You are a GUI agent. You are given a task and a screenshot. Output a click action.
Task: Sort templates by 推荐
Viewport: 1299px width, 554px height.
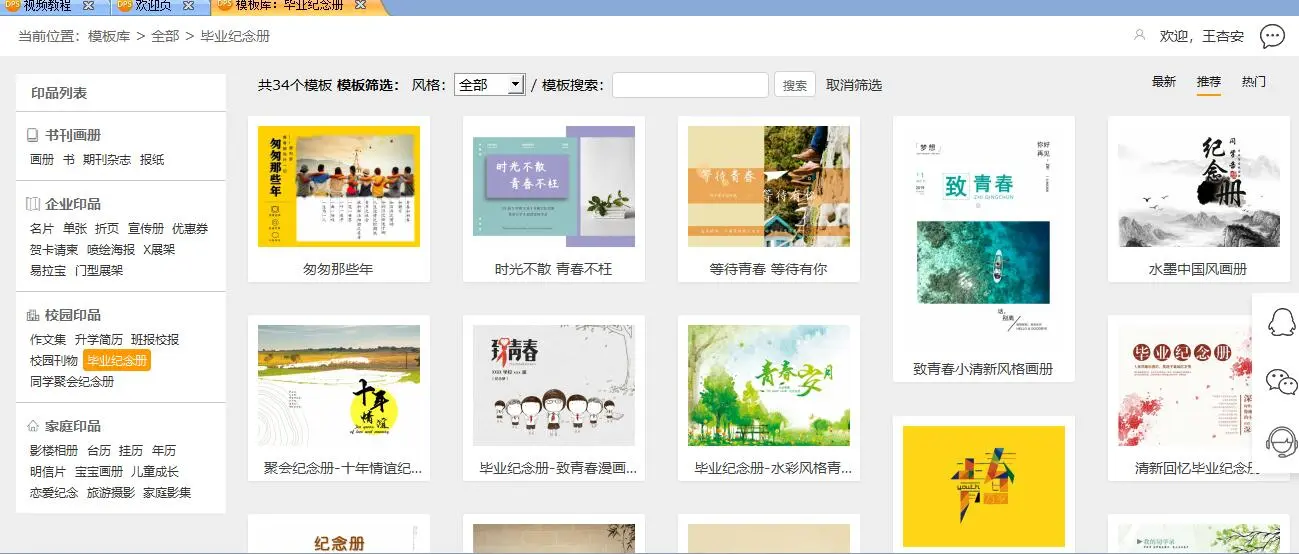click(x=1209, y=82)
